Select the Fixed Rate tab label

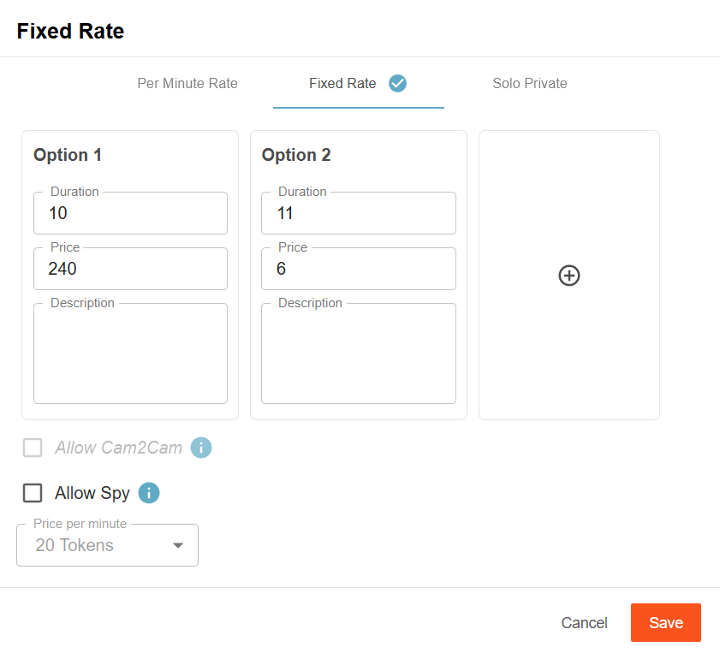pyautogui.click(x=342, y=83)
